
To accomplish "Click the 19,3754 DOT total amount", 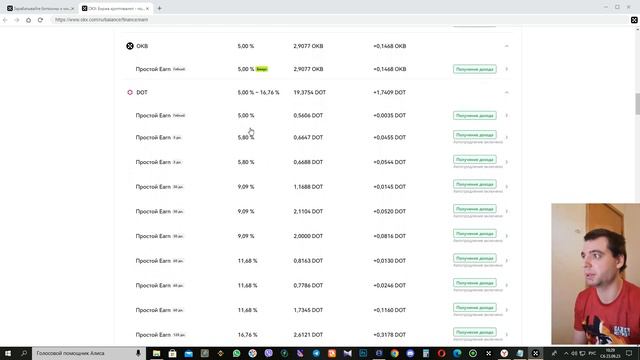I will pyautogui.click(x=309, y=93).
